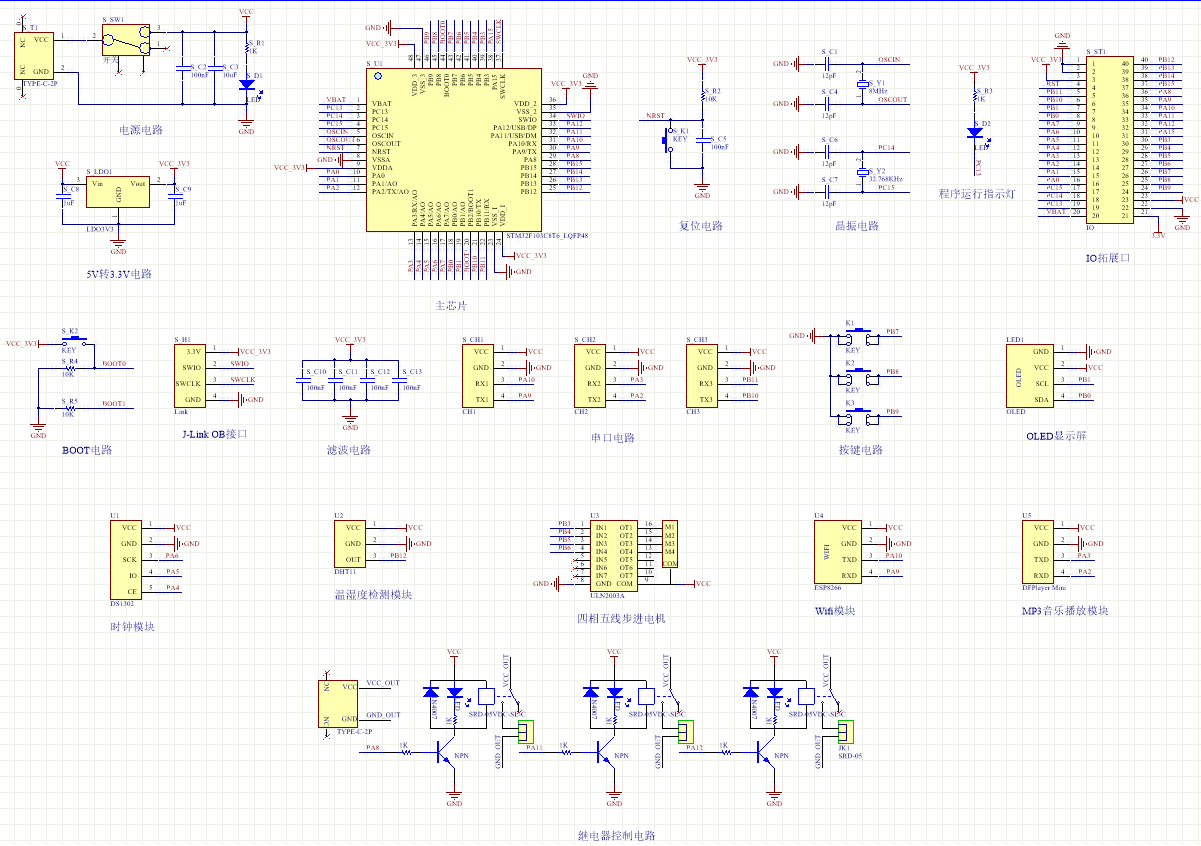1201x846 pixels.
Task: Click the S_K2 BOOT key switch
Action: tap(74, 340)
